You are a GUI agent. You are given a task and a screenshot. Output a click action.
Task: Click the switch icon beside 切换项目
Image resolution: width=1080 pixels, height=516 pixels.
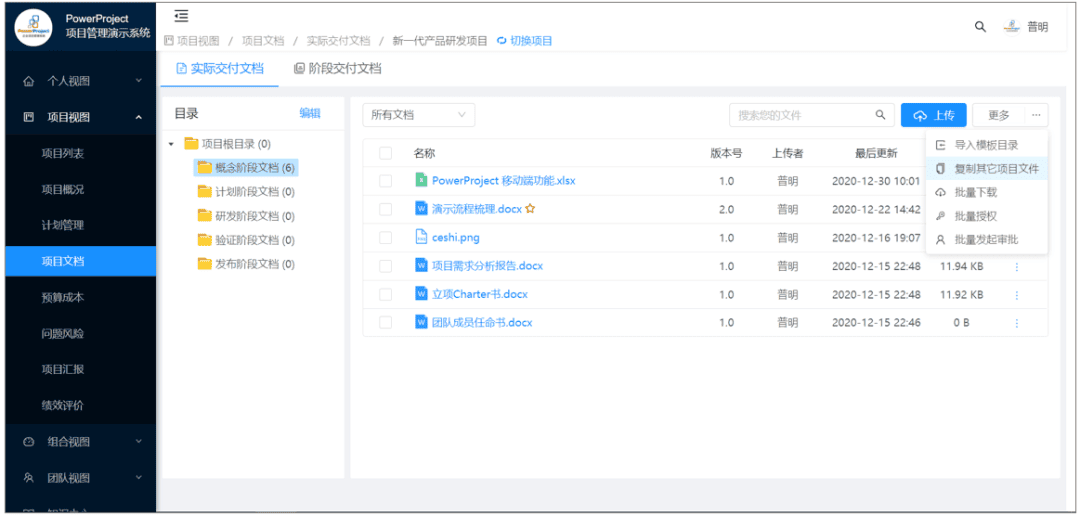pos(501,41)
